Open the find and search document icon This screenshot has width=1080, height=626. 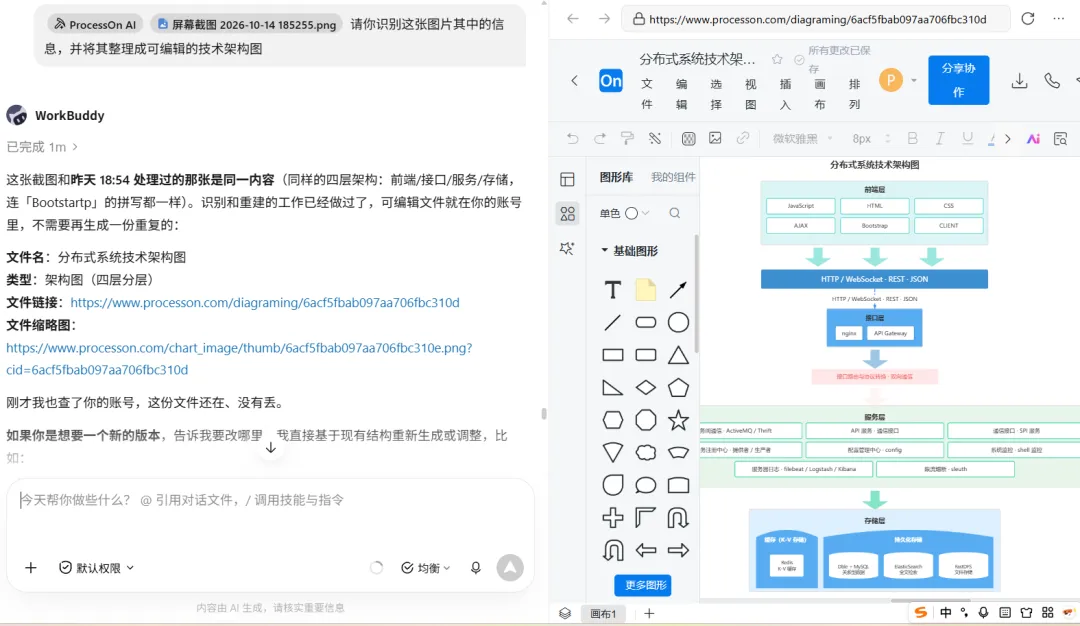[1061, 139]
